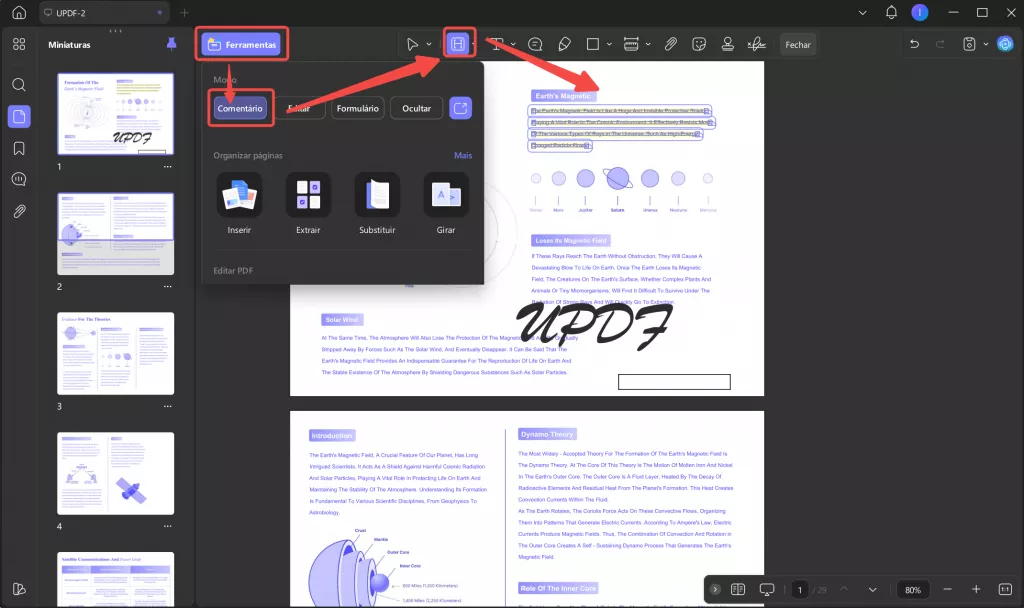Choose Extrair from Organizar páginas
Viewport: 1024px width, 608px height.
308,203
